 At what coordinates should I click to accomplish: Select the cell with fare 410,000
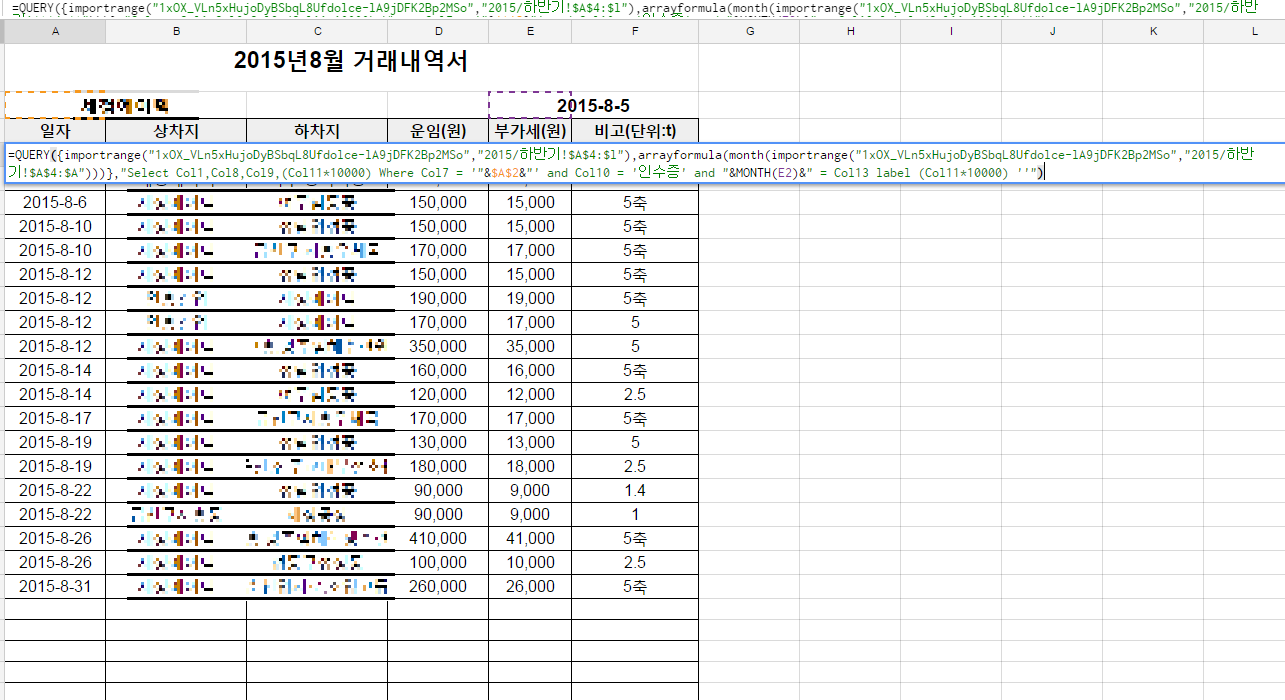(x=438, y=539)
